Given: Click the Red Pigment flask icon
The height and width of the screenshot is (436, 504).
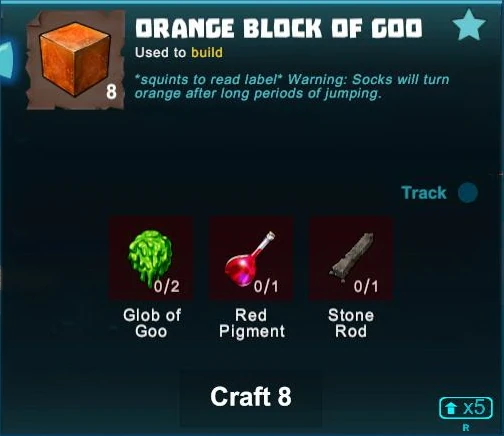Looking at the screenshot, I should tap(251, 258).
